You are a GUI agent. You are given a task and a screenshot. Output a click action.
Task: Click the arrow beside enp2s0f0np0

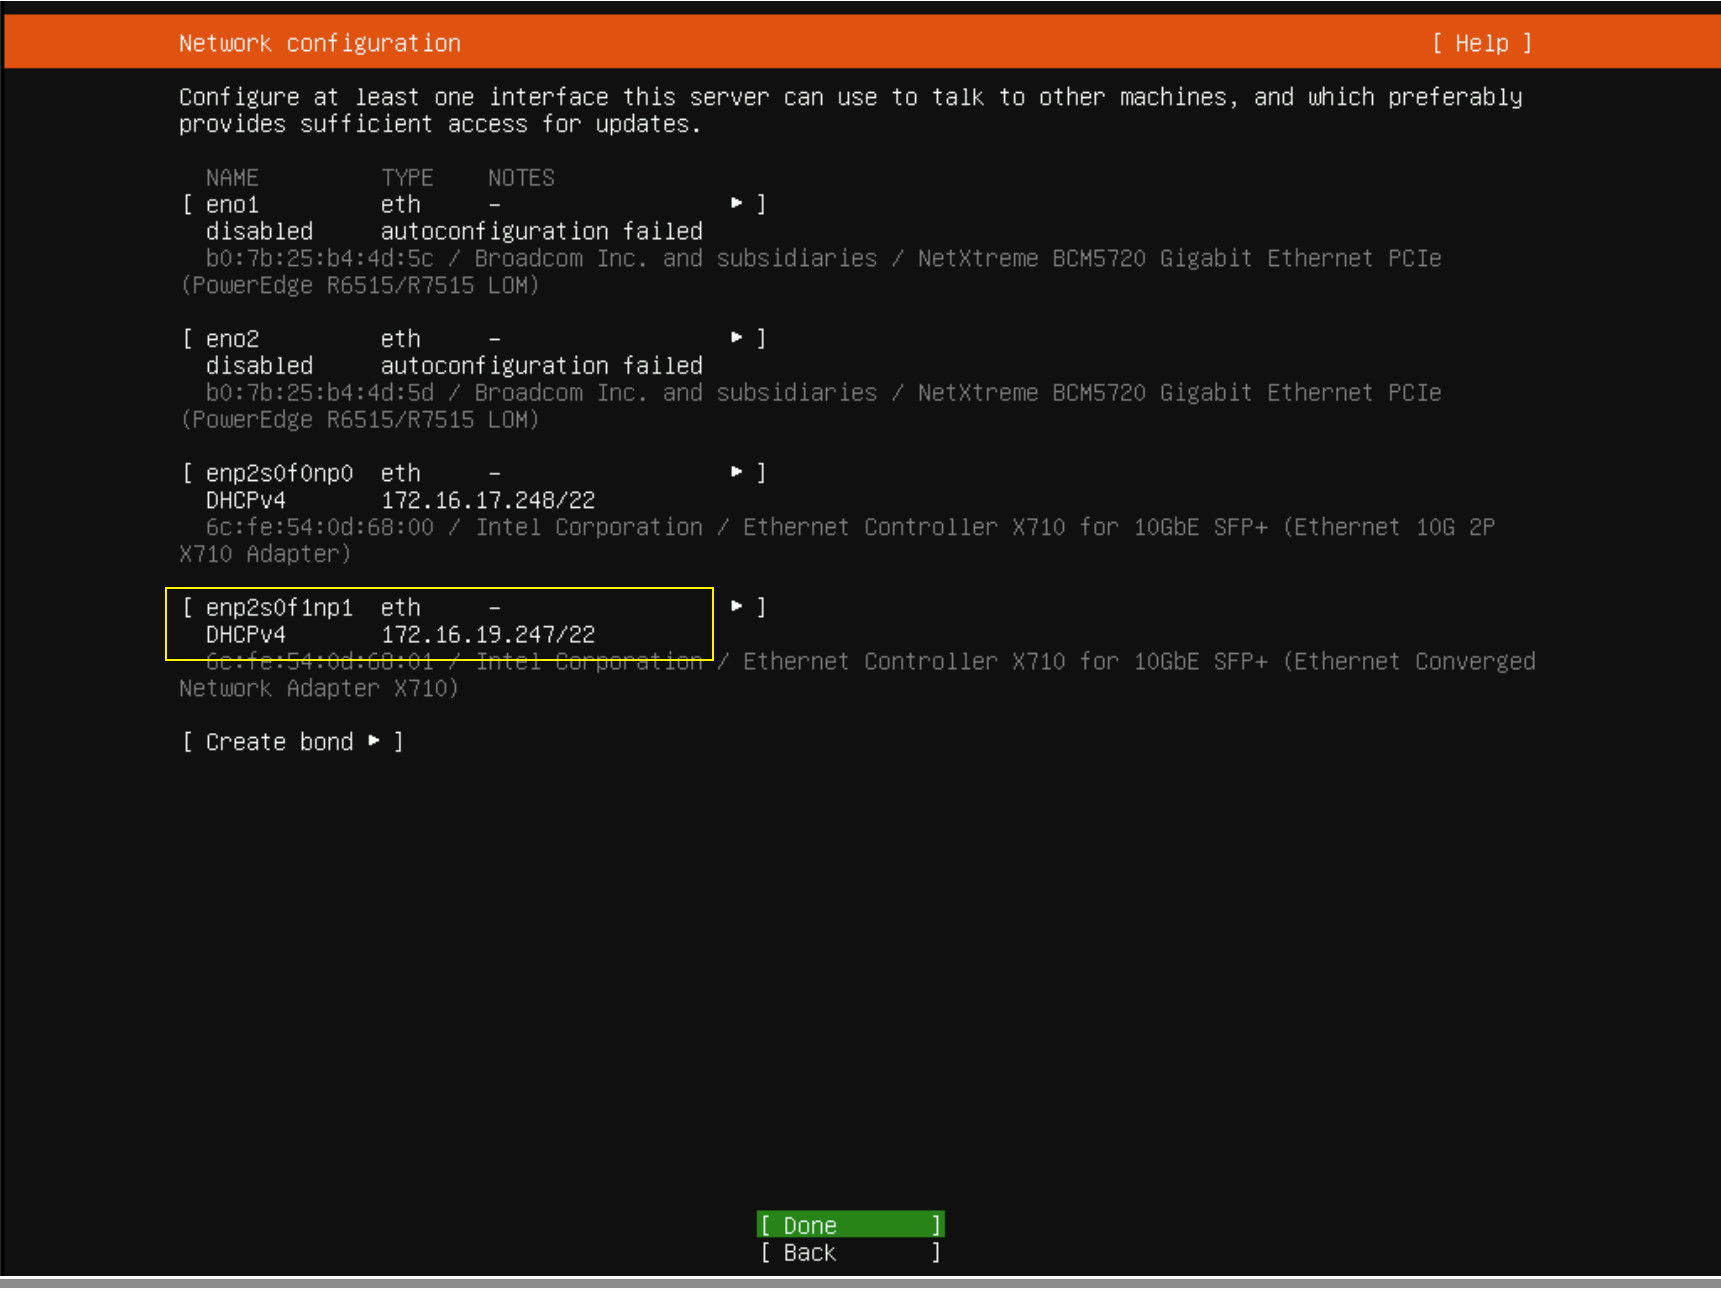click(x=737, y=472)
